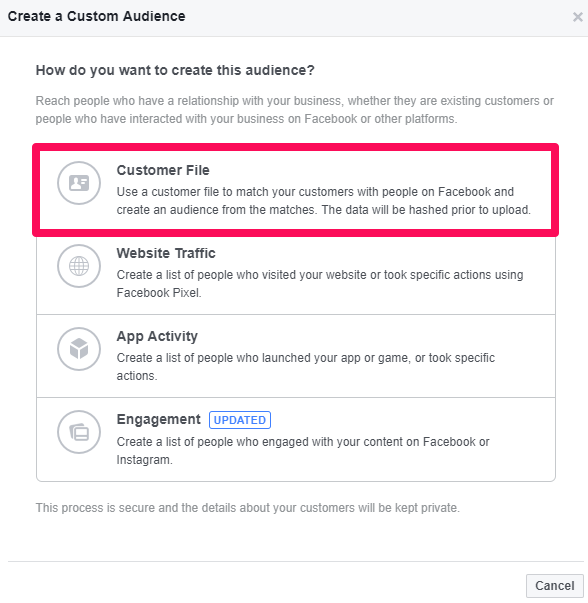The height and width of the screenshot is (603, 588).
Task: Click the Customer File contact card icon
Action: pyautogui.click(x=79, y=183)
